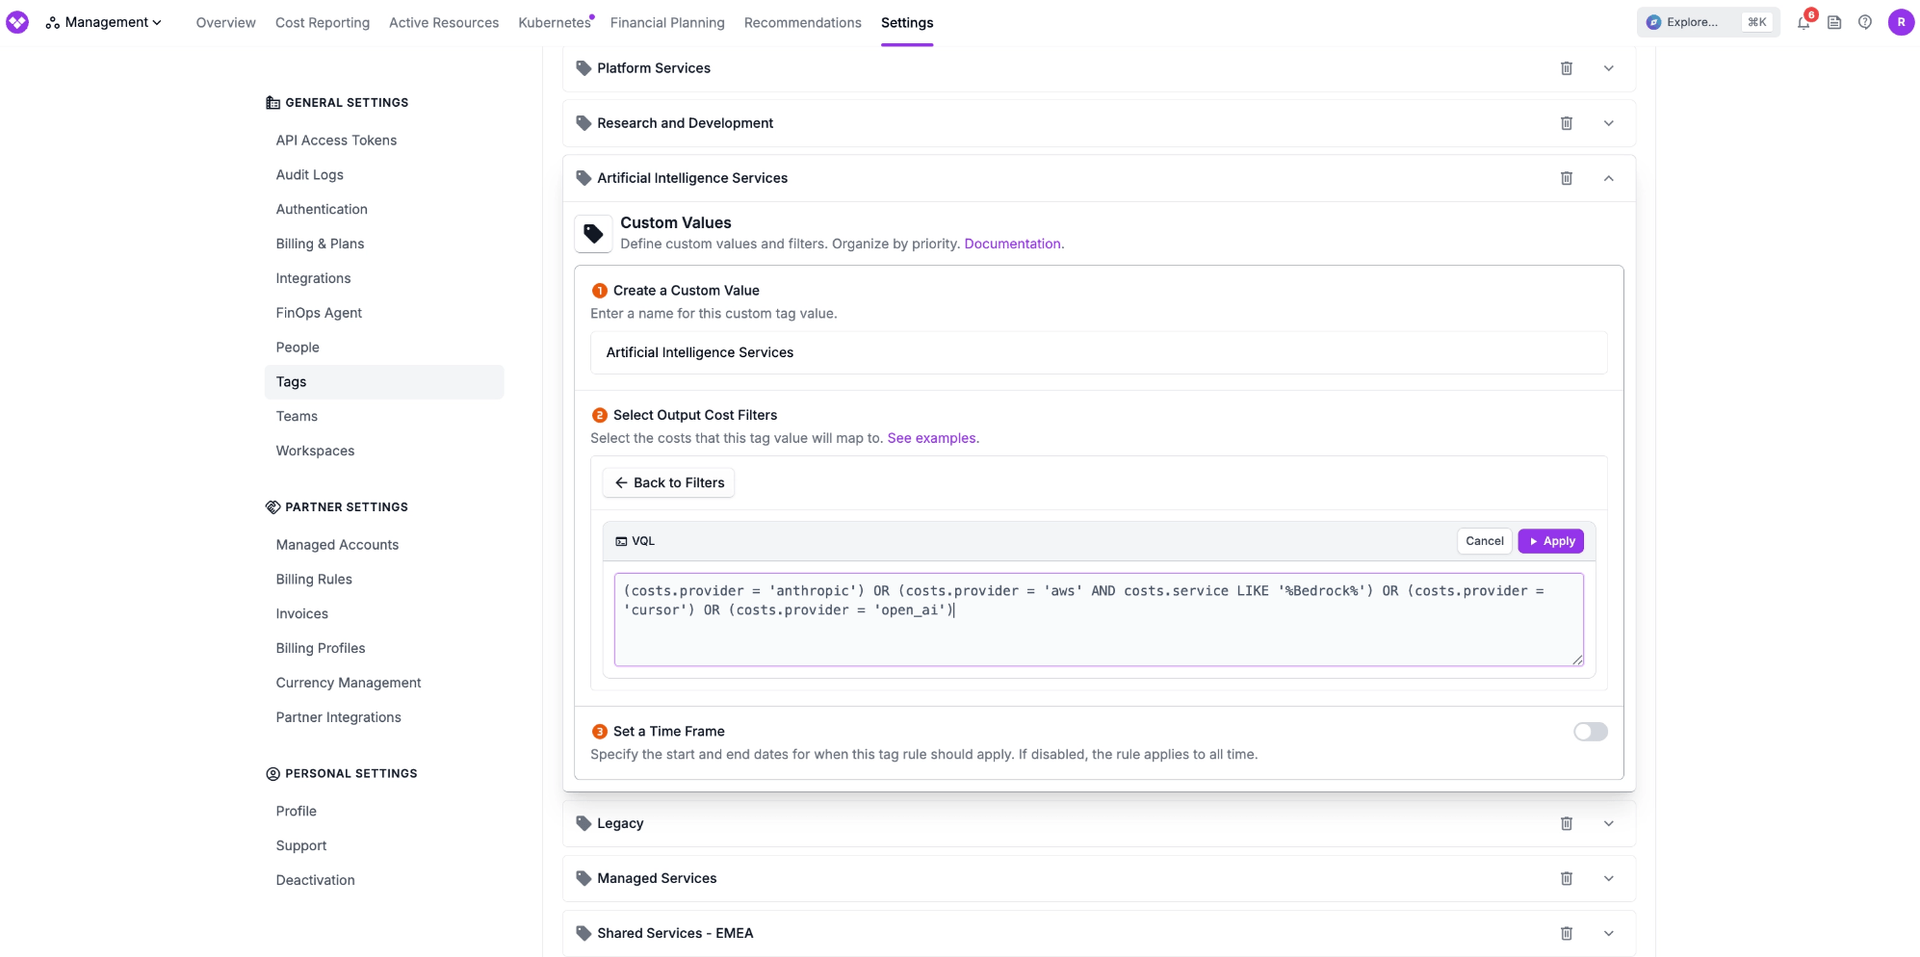Expand the Research and Development tag

1608,122
